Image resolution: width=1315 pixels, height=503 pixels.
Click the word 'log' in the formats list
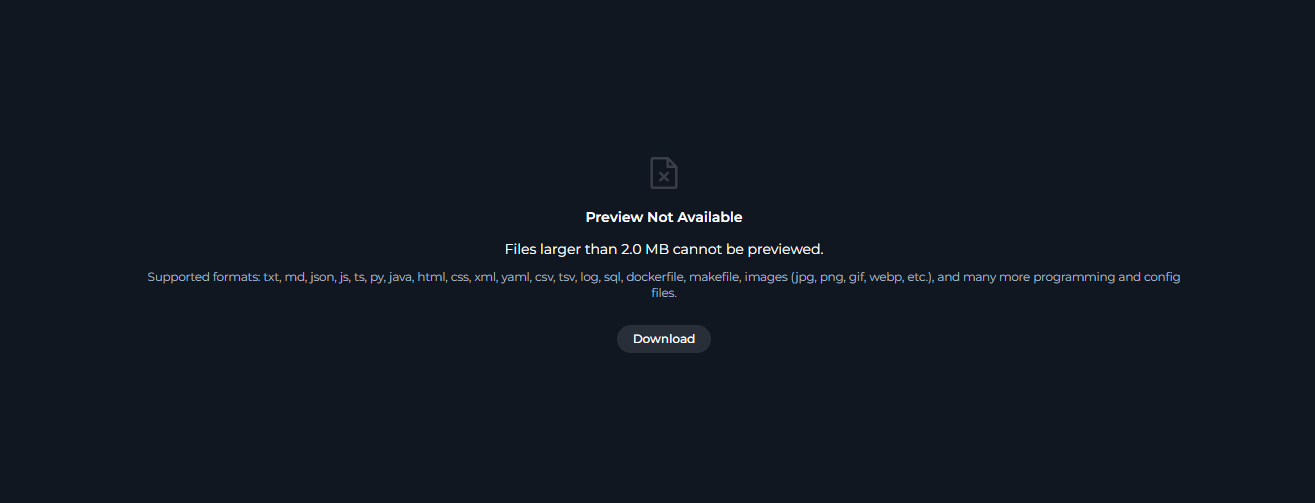589,277
